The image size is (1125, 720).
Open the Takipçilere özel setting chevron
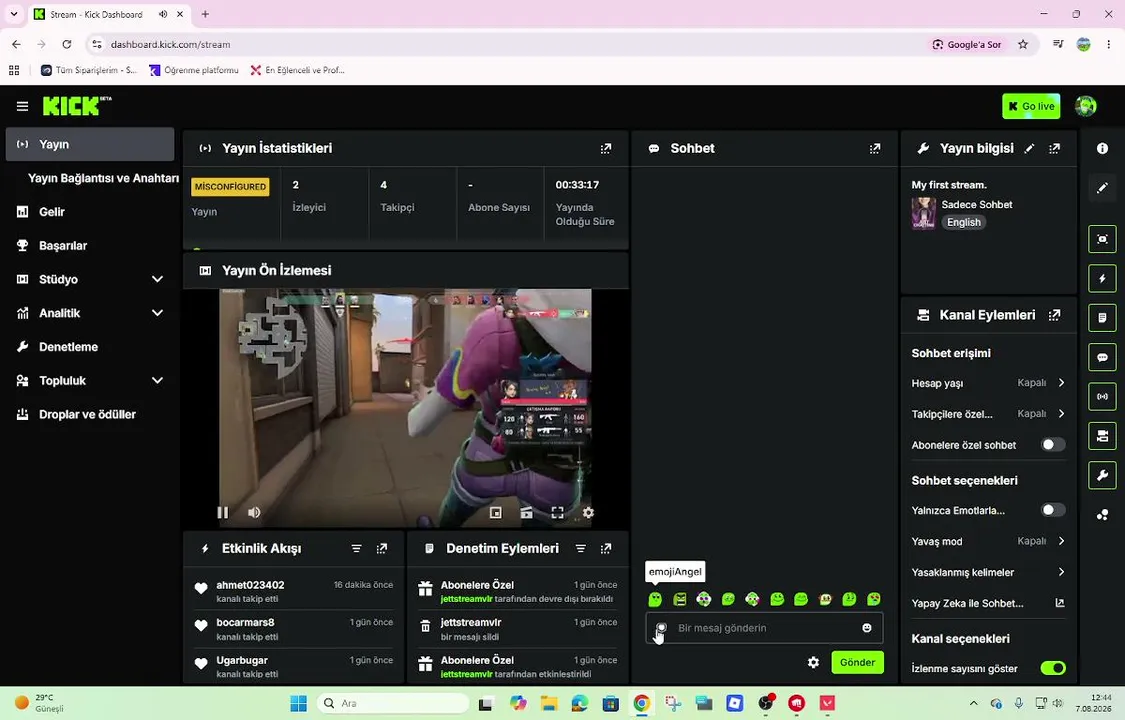[1061, 414]
